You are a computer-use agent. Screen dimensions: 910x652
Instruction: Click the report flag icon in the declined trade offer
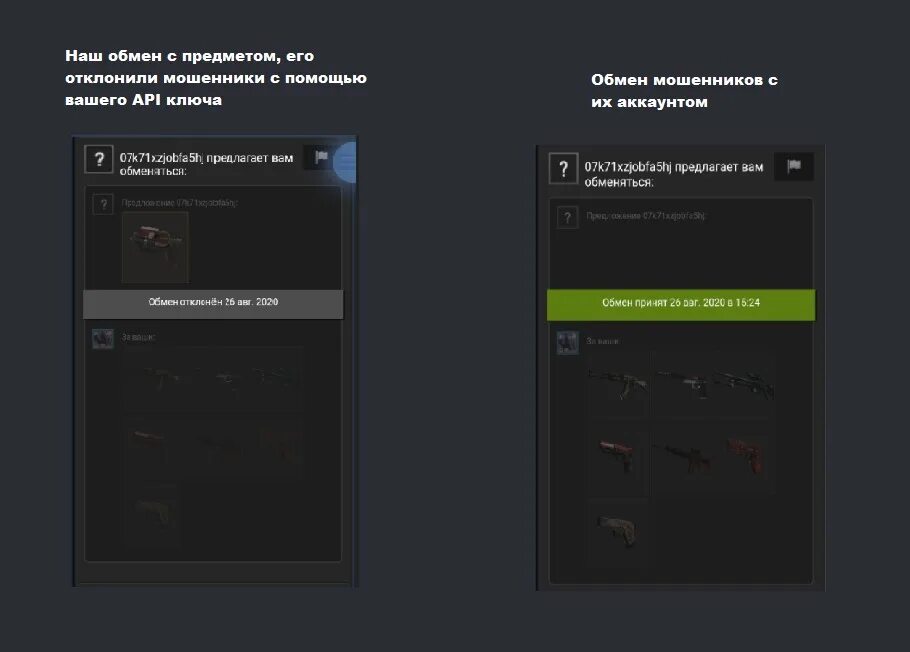(321, 157)
